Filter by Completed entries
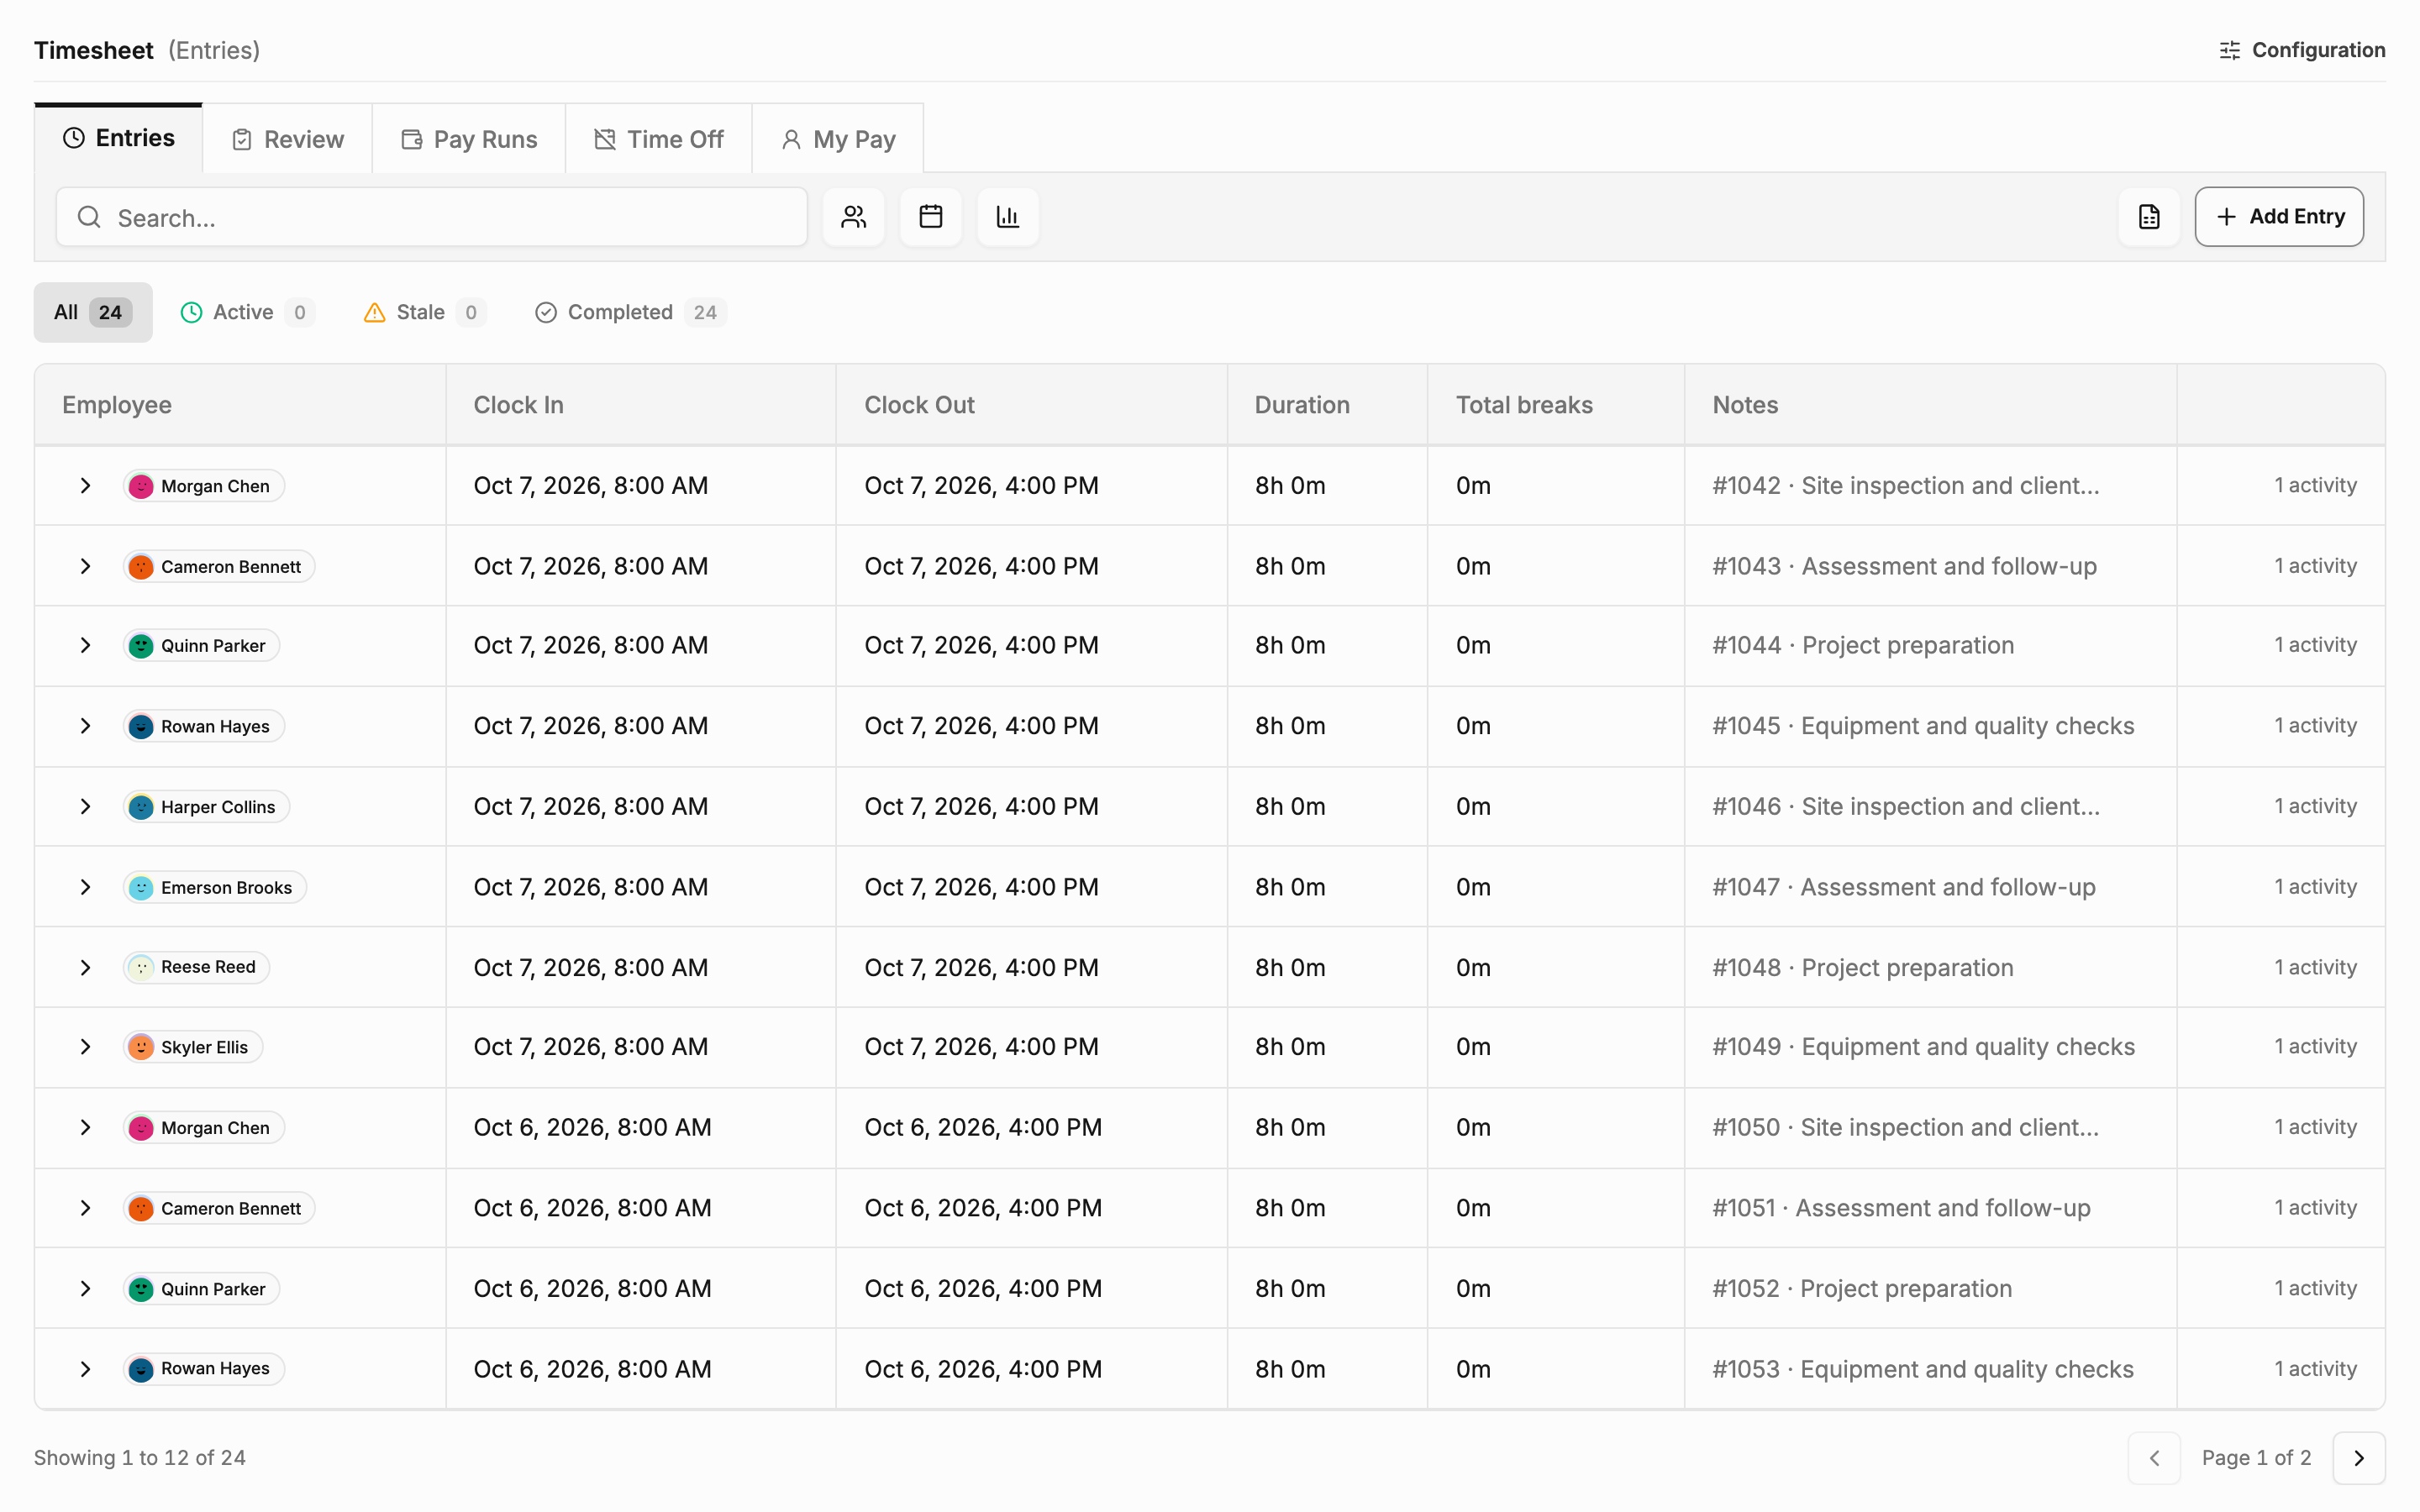 630,312
